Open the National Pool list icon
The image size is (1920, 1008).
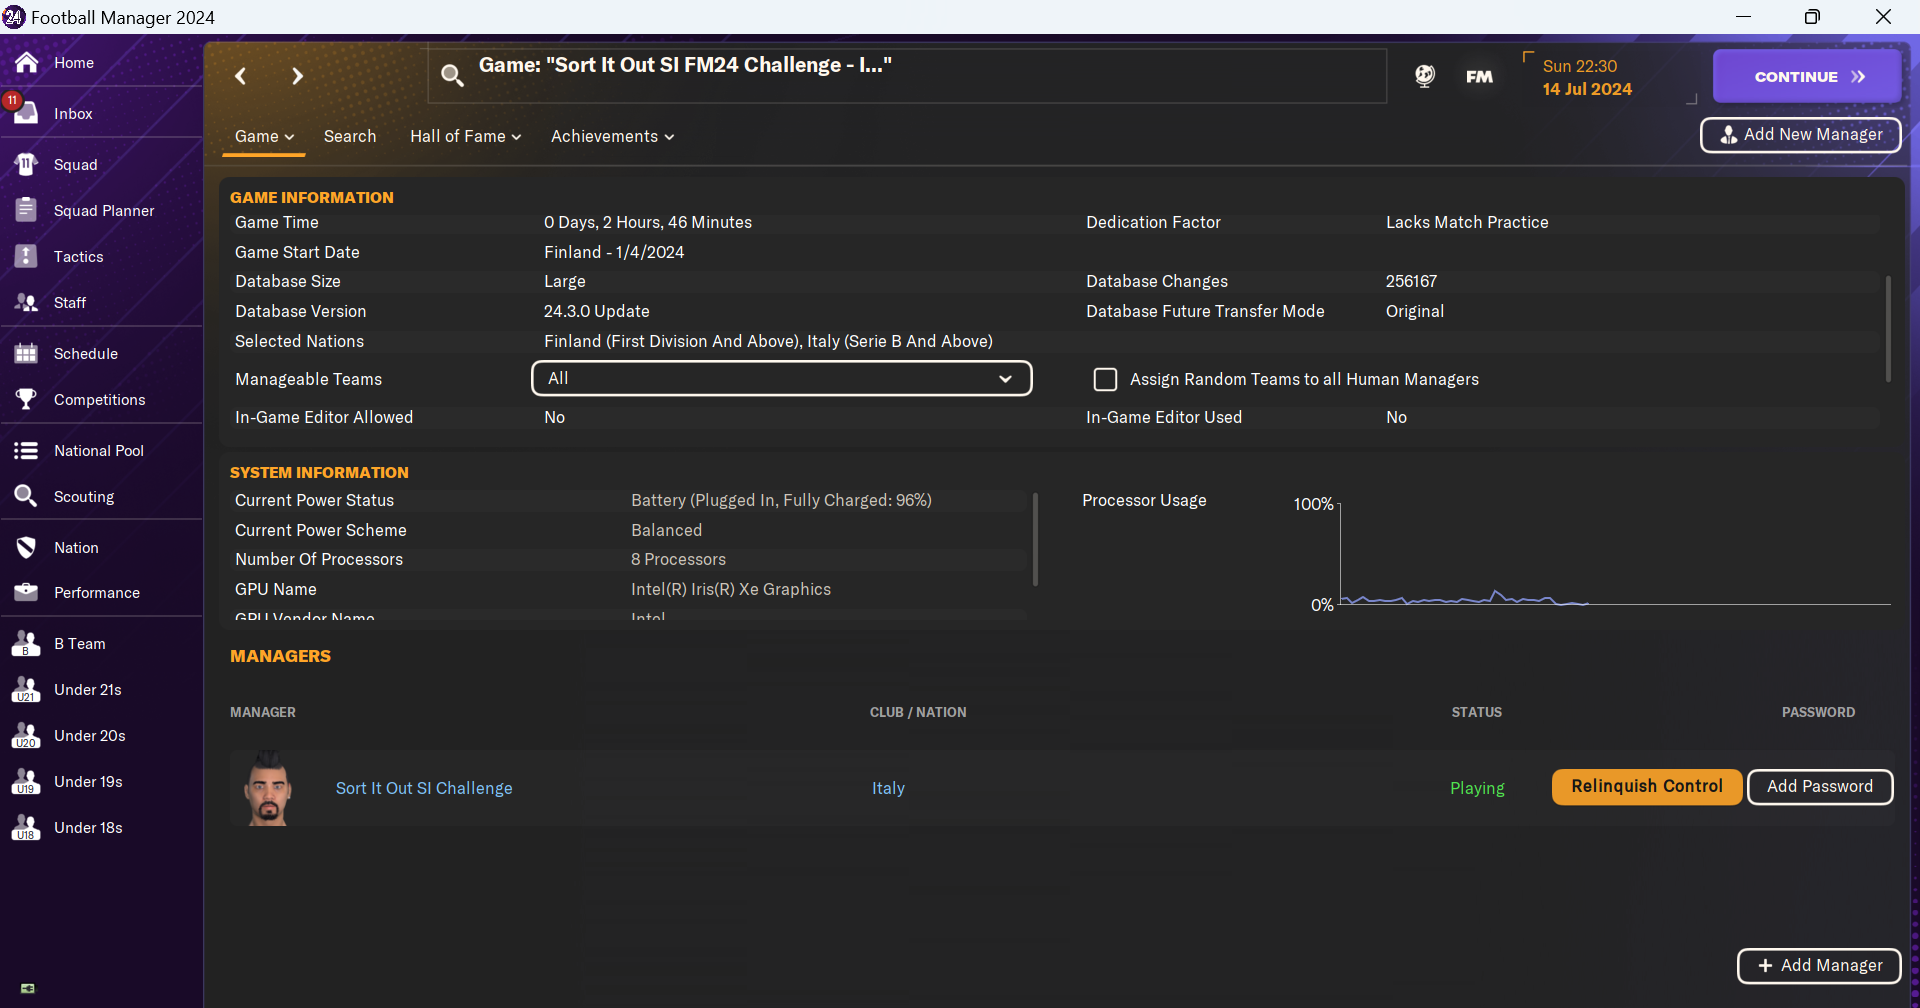tap(27, 451)
